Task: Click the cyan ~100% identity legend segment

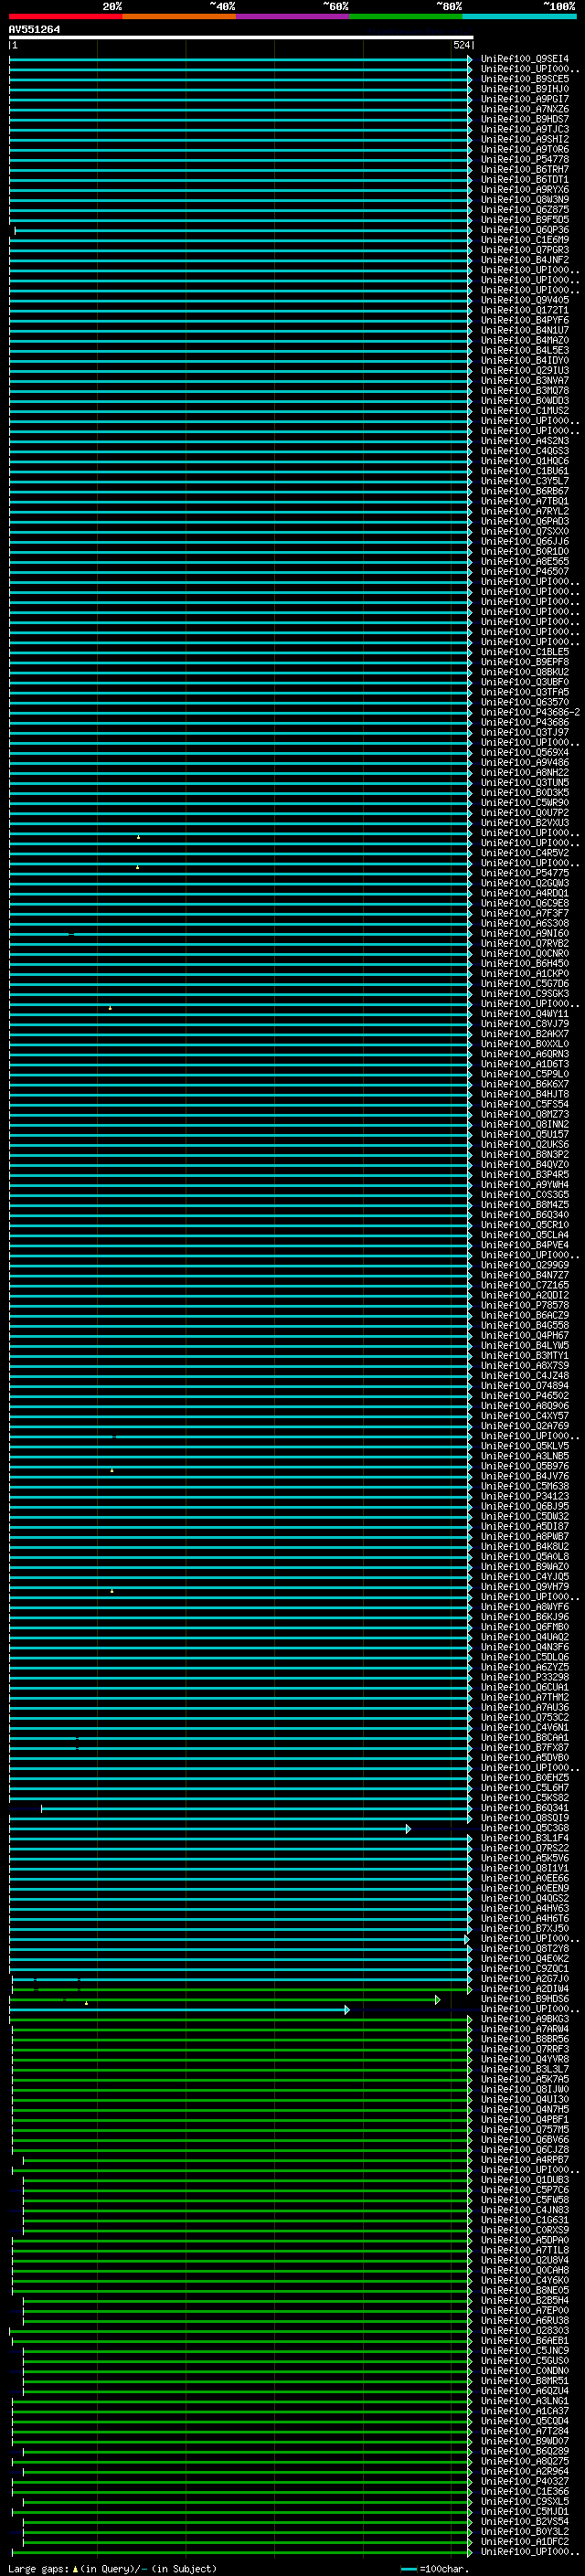Action: pyautogui.click(x=520, y=16)
